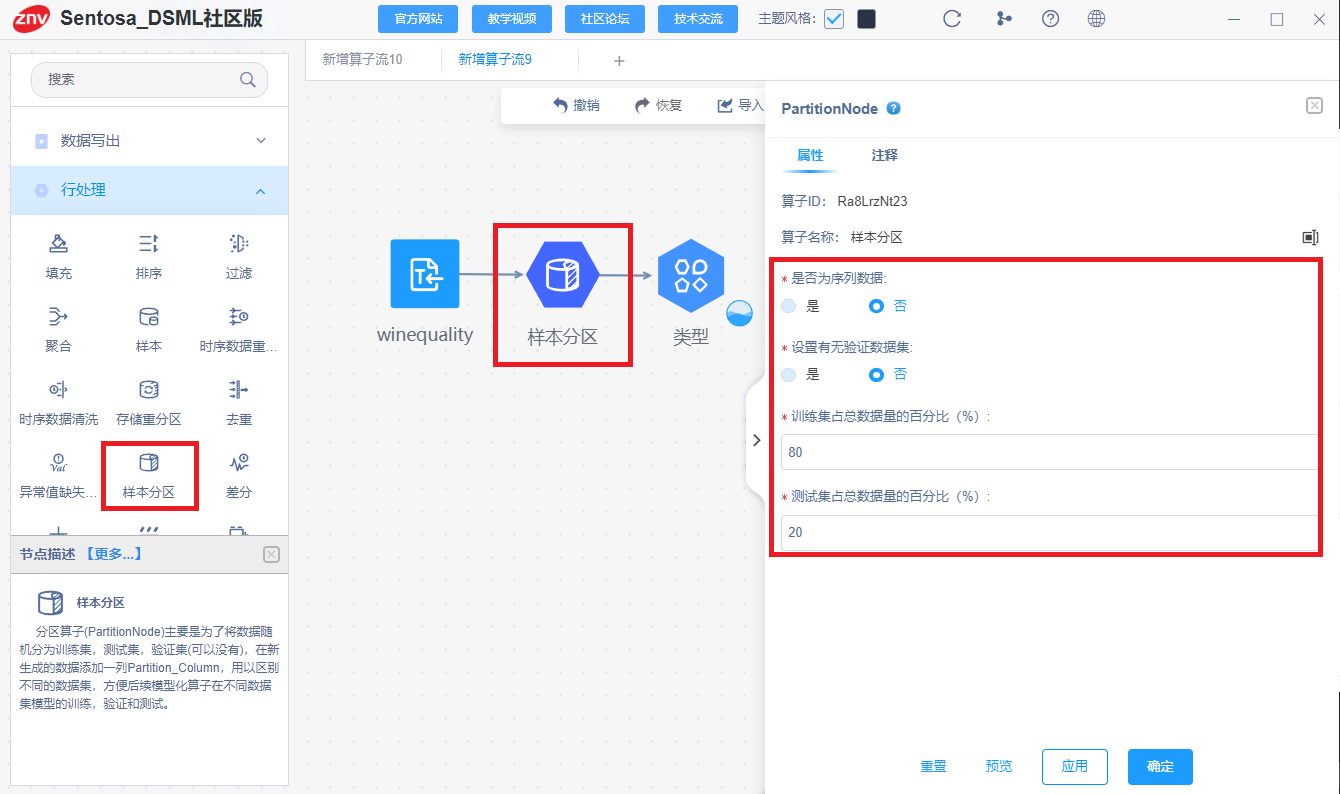Viewport: 1340px width, 794px height.
Task: Add a new flow tab with plus
Action: (619, 61)
